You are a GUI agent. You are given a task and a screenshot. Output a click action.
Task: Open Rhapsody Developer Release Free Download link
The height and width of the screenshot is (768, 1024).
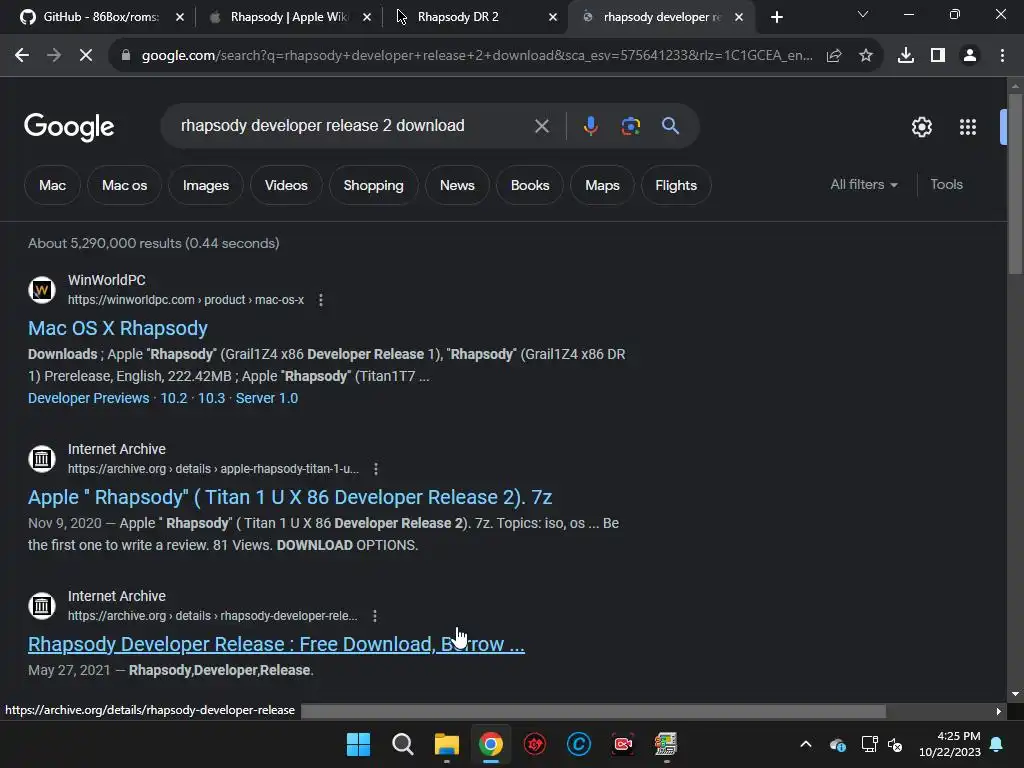tap(276, 644)
